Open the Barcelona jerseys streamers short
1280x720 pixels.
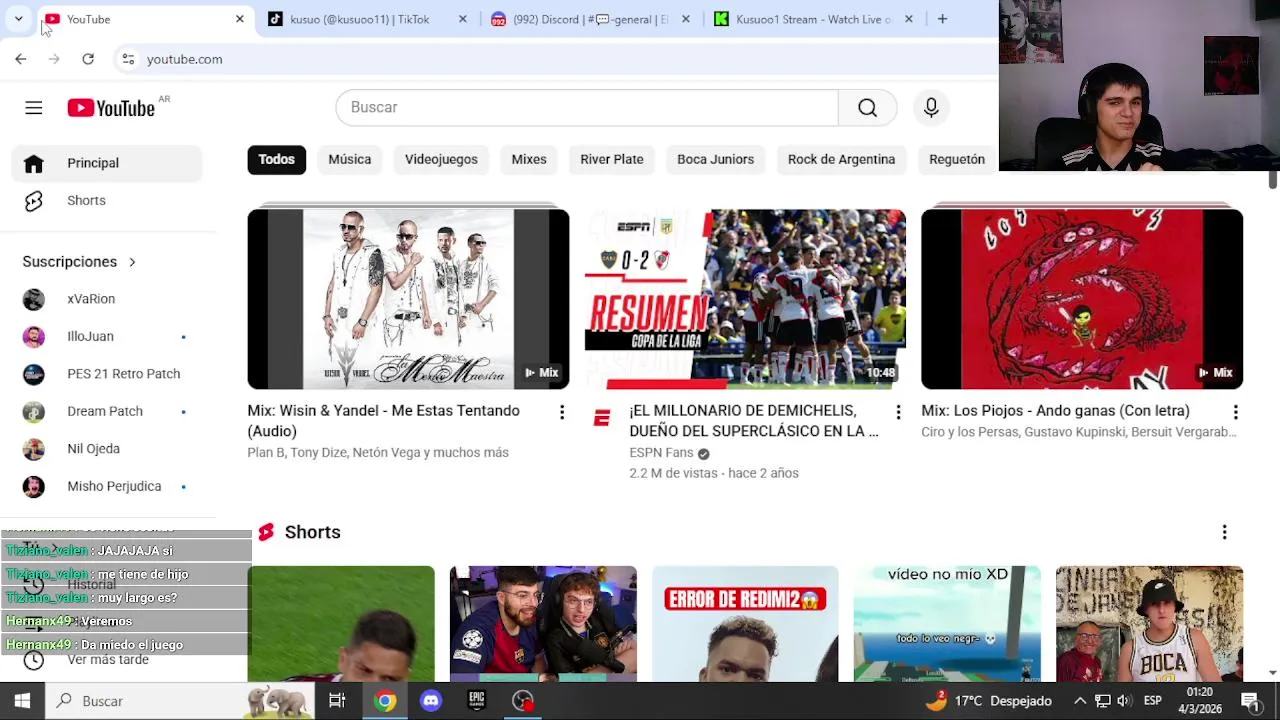[543, 623]
